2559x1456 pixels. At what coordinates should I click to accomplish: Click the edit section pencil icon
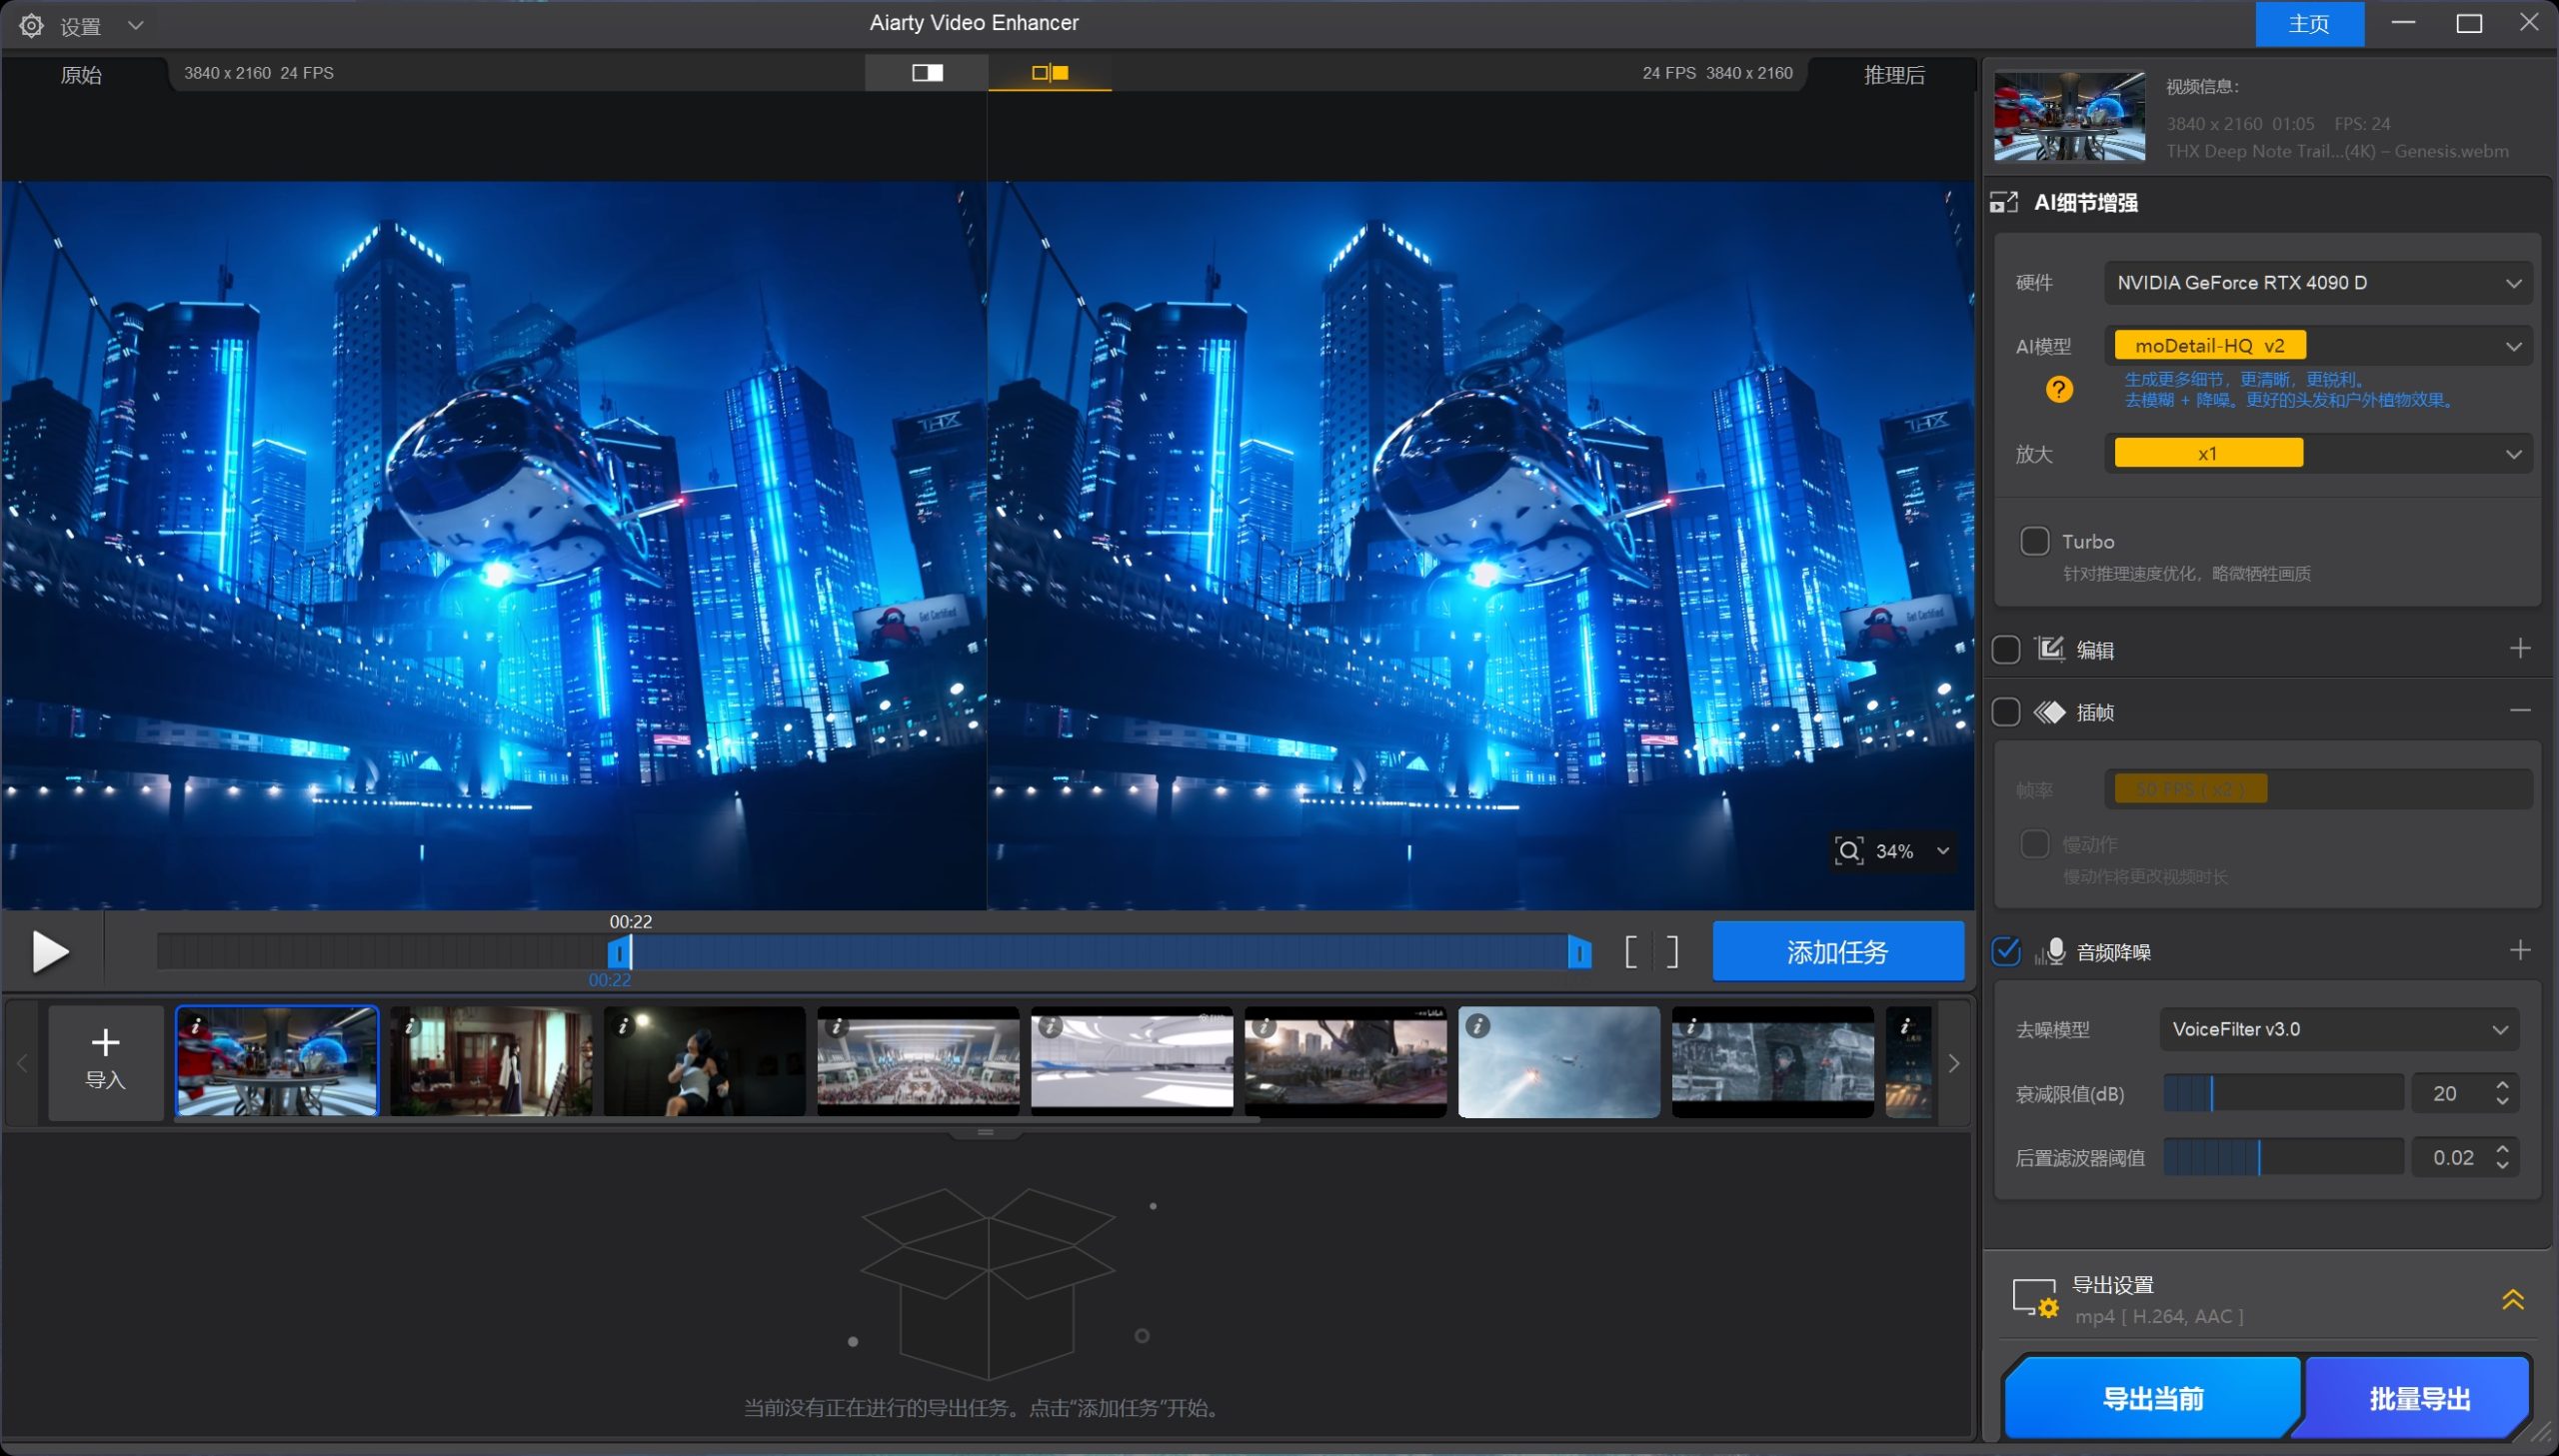[2049, 649]
